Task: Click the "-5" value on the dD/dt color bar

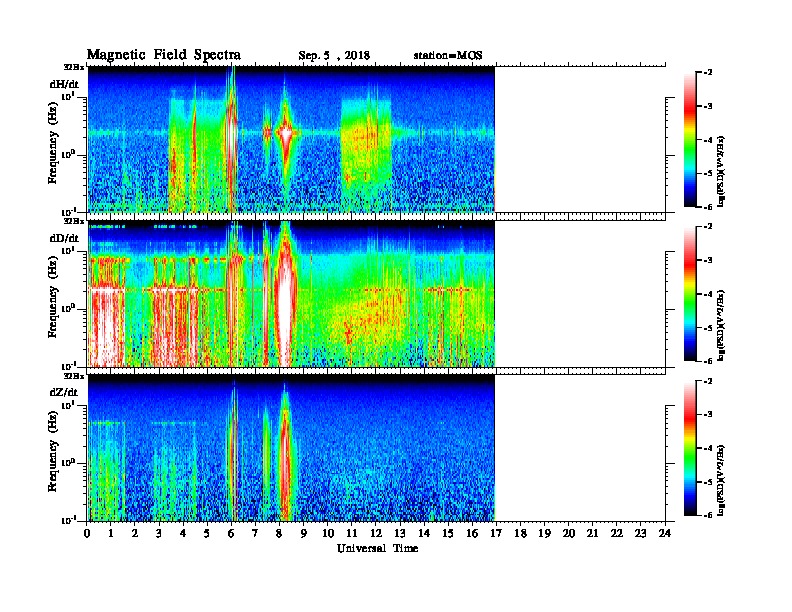Action: (x=708, y=327)
